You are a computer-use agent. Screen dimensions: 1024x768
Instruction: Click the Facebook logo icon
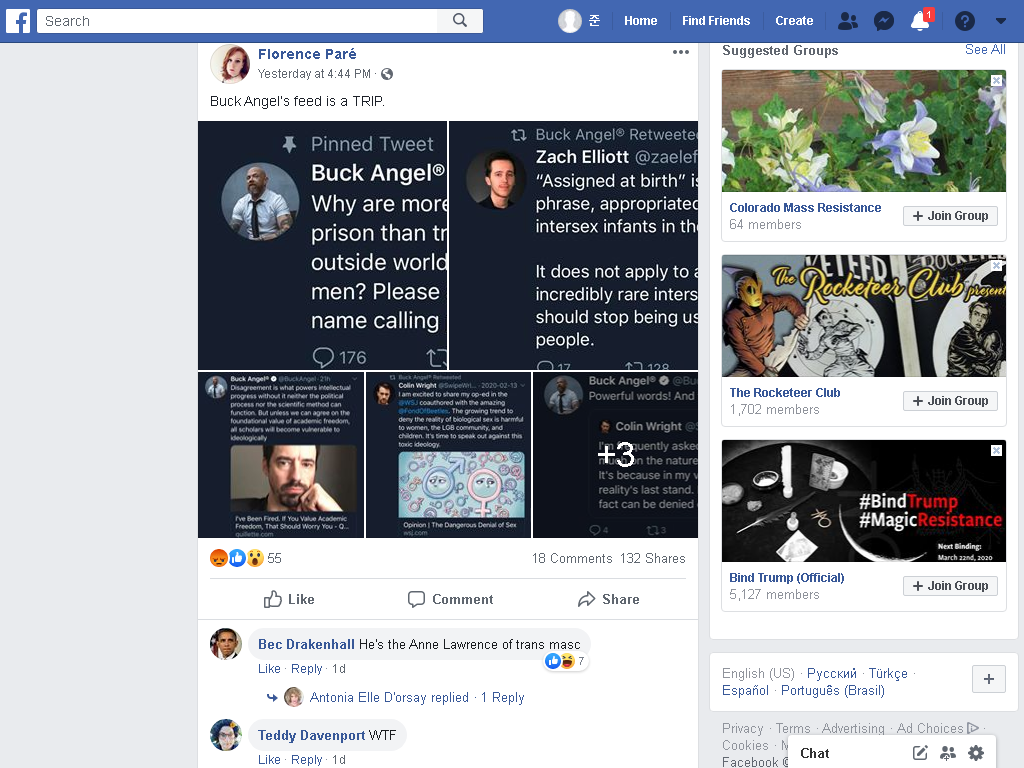[x=18, y=21]
